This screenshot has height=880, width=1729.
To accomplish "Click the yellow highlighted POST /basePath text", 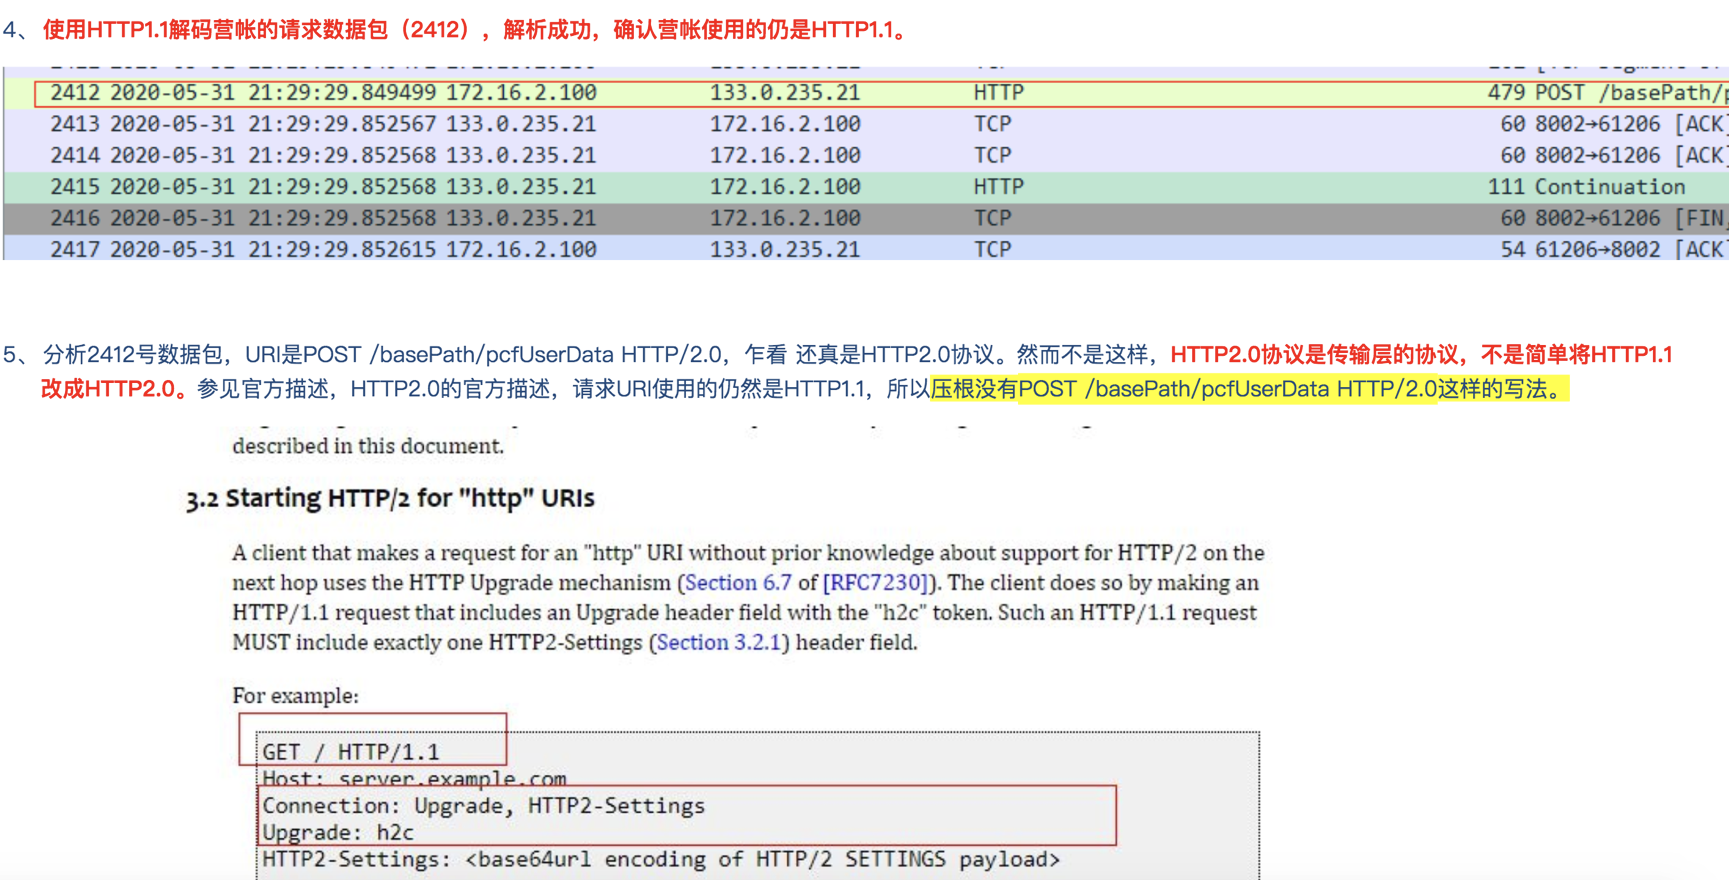I will [x=1248, y=389].
